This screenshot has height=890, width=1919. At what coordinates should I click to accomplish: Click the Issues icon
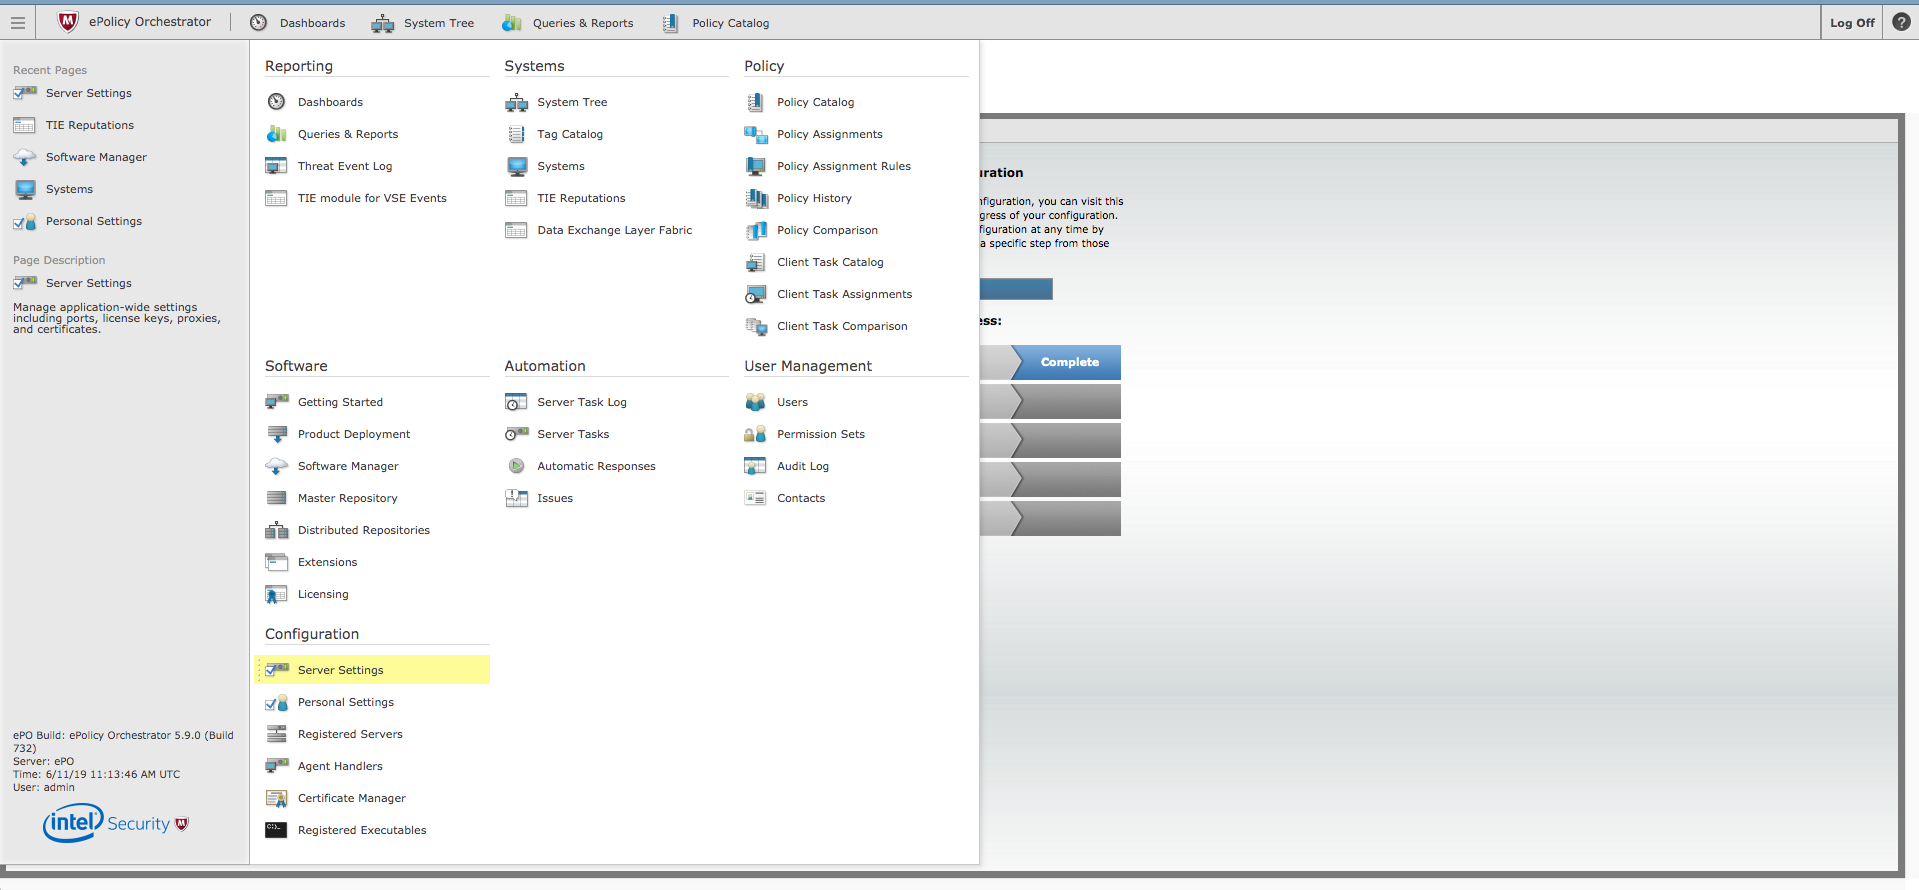tap(516, 498)
